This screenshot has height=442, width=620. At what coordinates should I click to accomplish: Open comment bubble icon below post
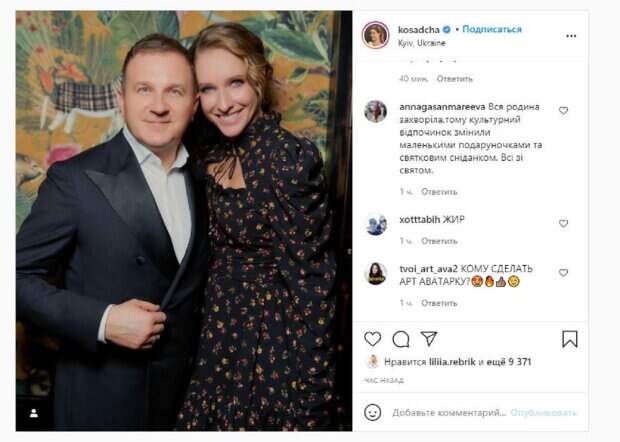pos(400,339)
